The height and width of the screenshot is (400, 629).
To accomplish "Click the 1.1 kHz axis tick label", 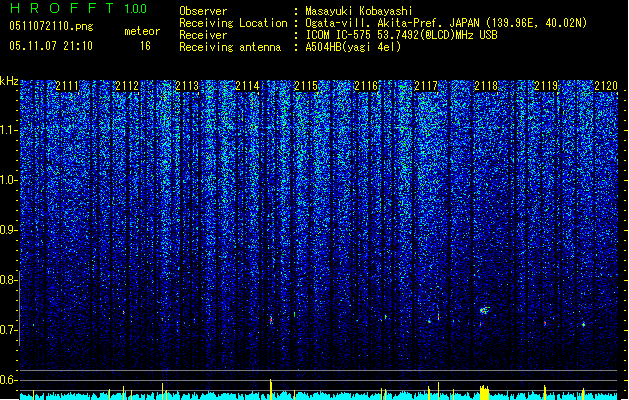I will pyautogui.click(x=8, y=130).
